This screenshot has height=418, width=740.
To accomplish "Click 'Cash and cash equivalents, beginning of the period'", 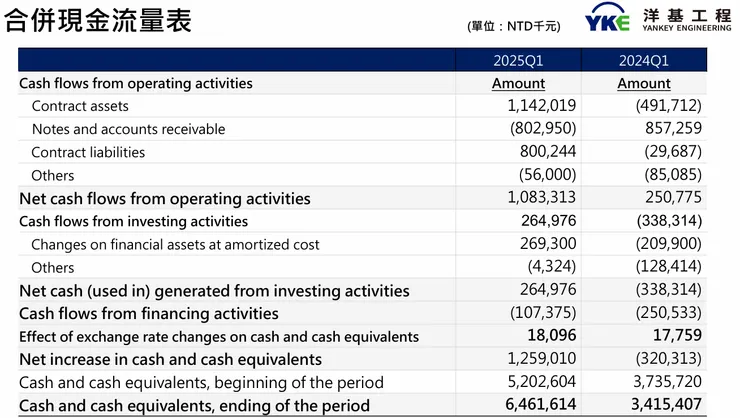I will [x=201, y=383].
